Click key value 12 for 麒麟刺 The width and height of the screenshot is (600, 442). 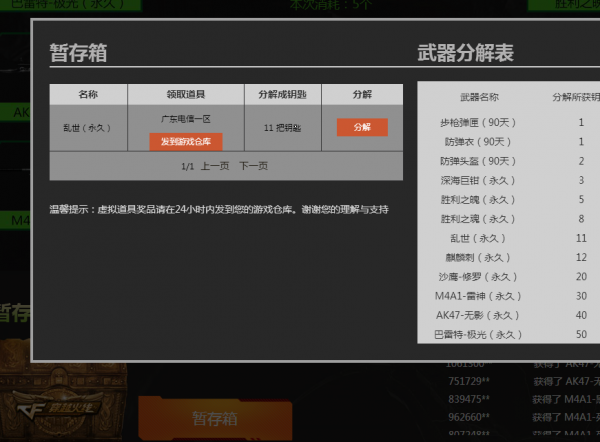coord(581,258)
